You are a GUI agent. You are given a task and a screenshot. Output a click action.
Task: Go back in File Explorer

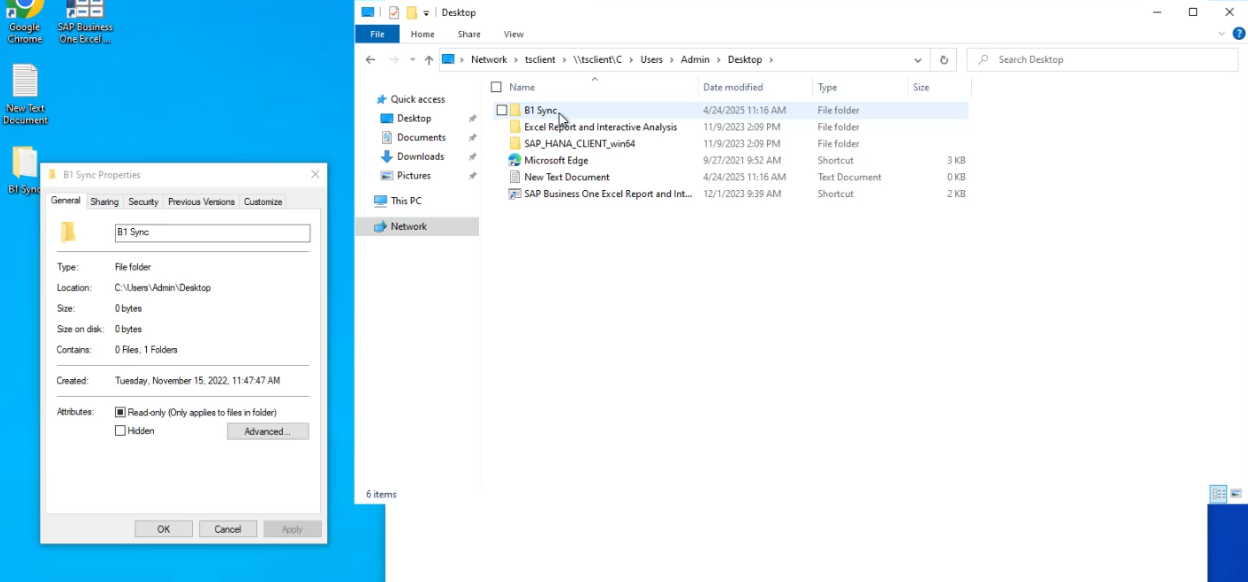click(370, 60)
